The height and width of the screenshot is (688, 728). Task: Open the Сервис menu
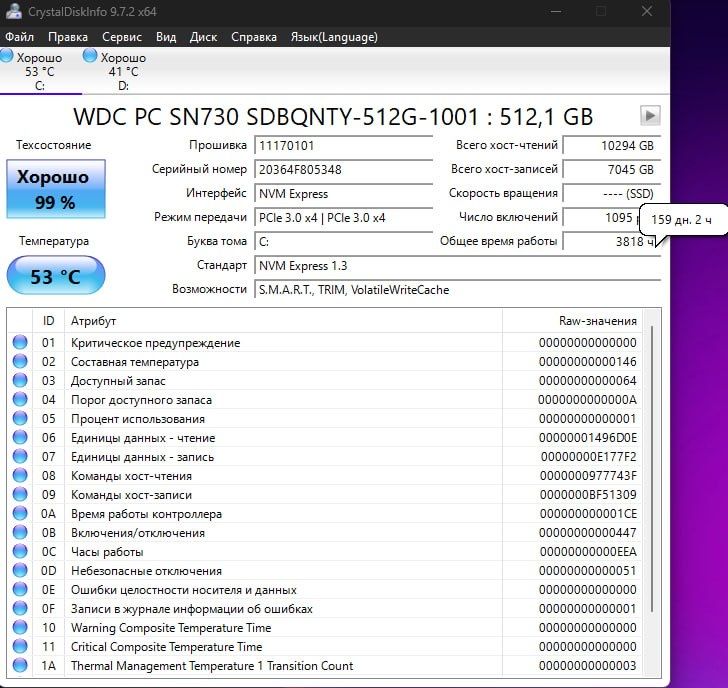click(x=122, y=37)
